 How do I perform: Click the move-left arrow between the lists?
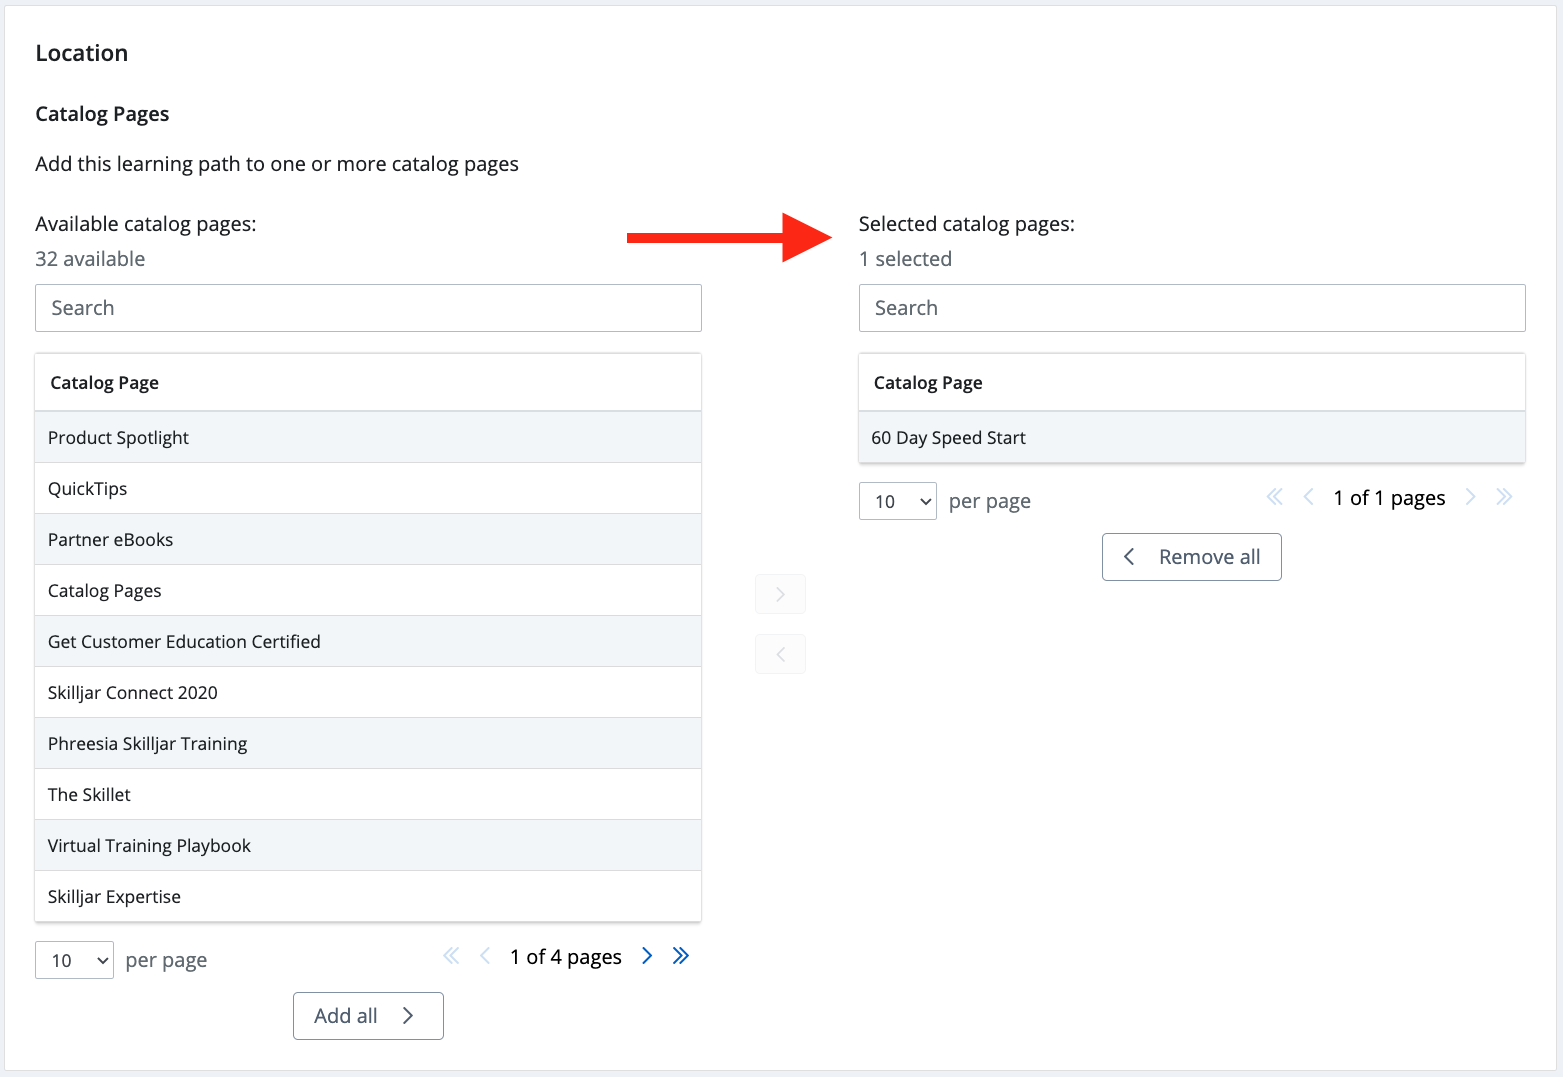[x=780, y=654]
